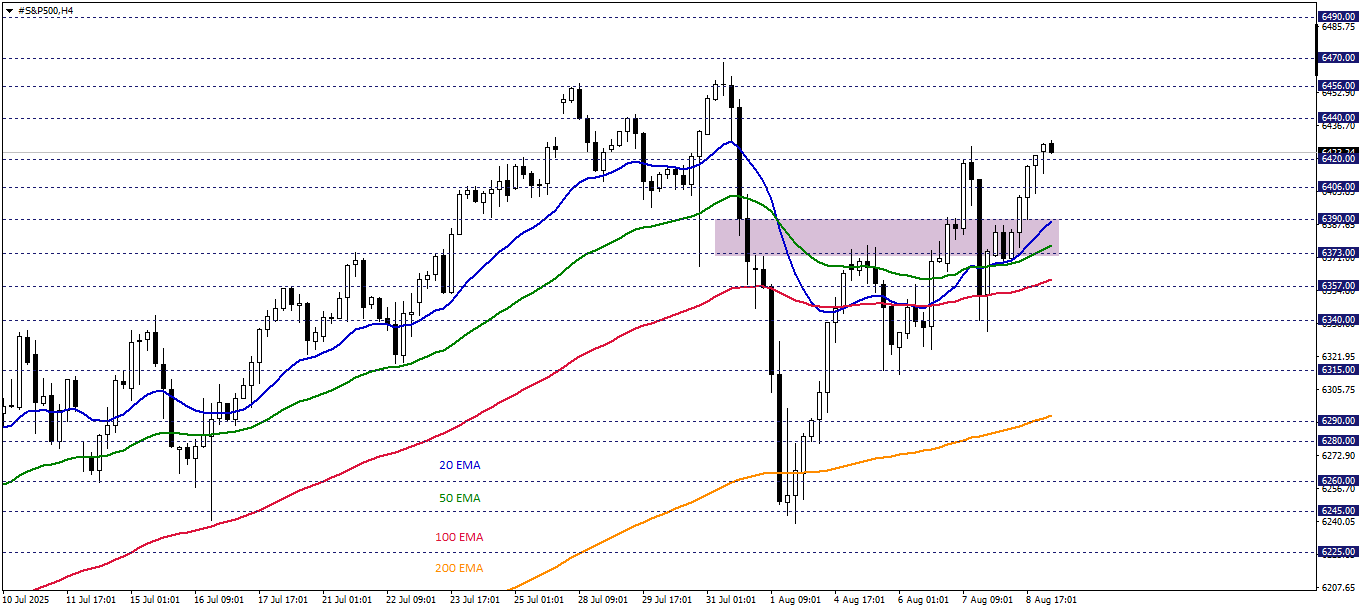Select the 6260.00 price level label

coord(1338,481)
